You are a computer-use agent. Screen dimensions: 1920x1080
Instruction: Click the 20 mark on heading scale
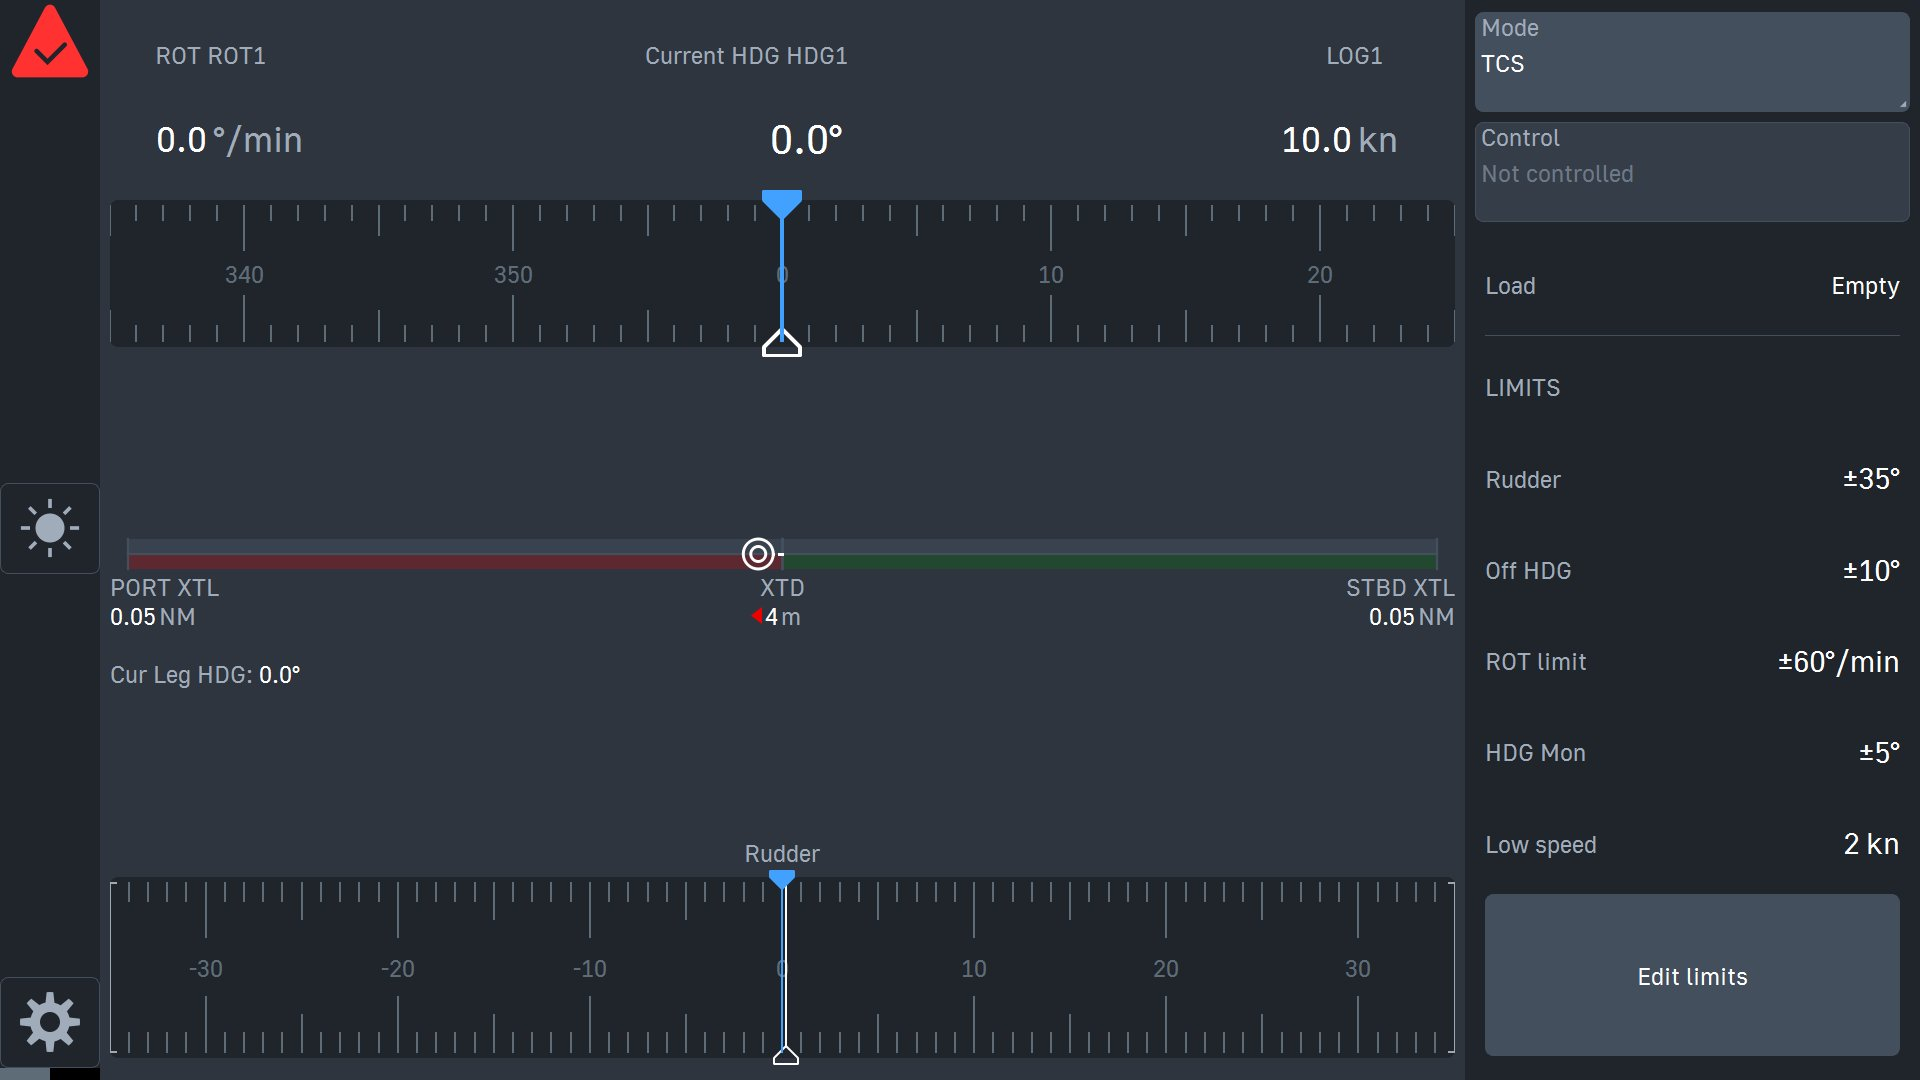(1320, 275)
